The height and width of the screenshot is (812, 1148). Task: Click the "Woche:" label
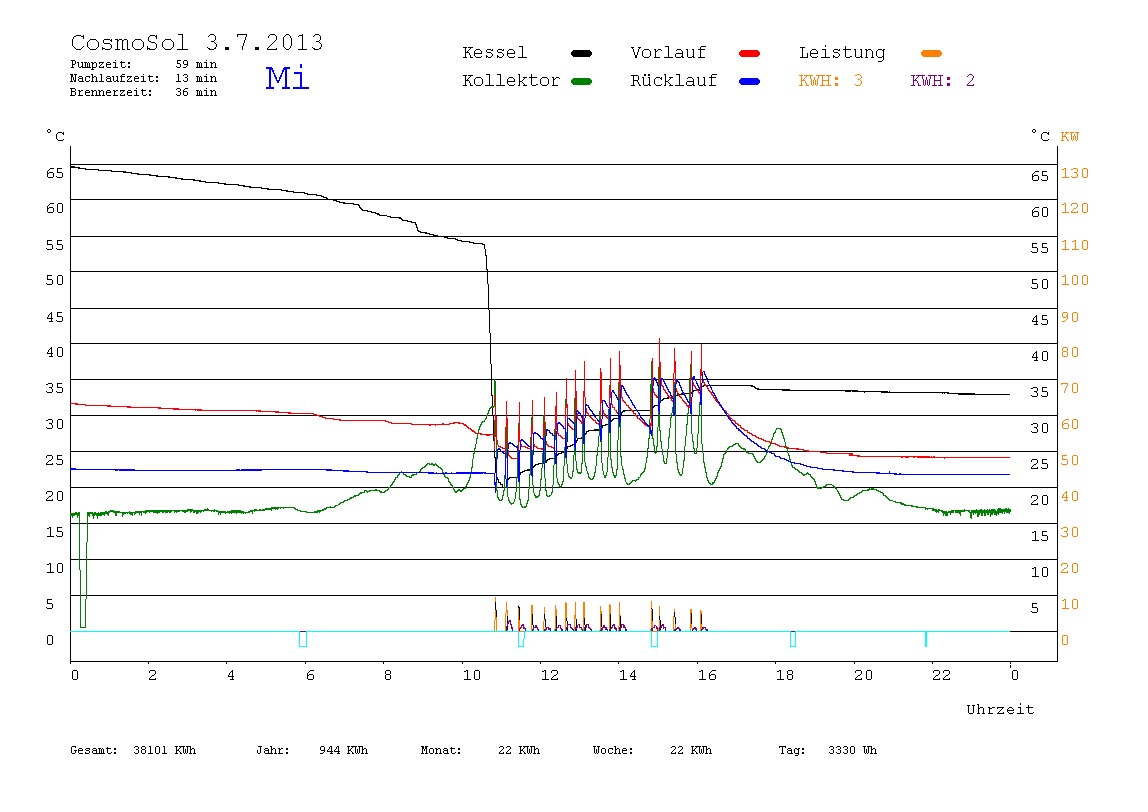tap(613, 750)
